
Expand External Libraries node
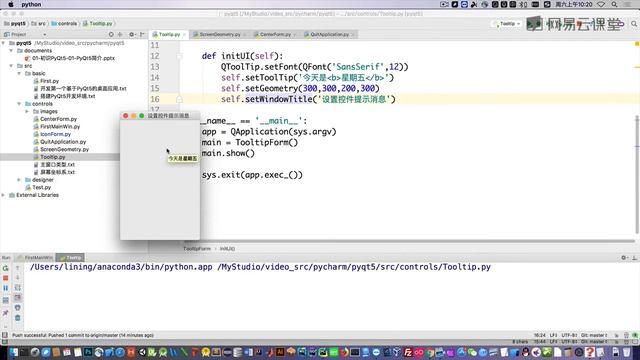[3, 195]
